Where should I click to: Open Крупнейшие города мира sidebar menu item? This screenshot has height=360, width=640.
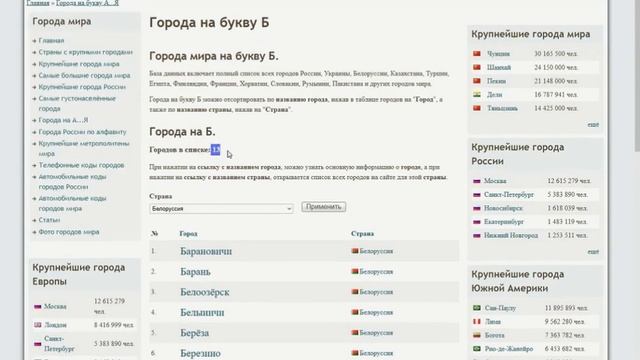(x=79, y=64)
